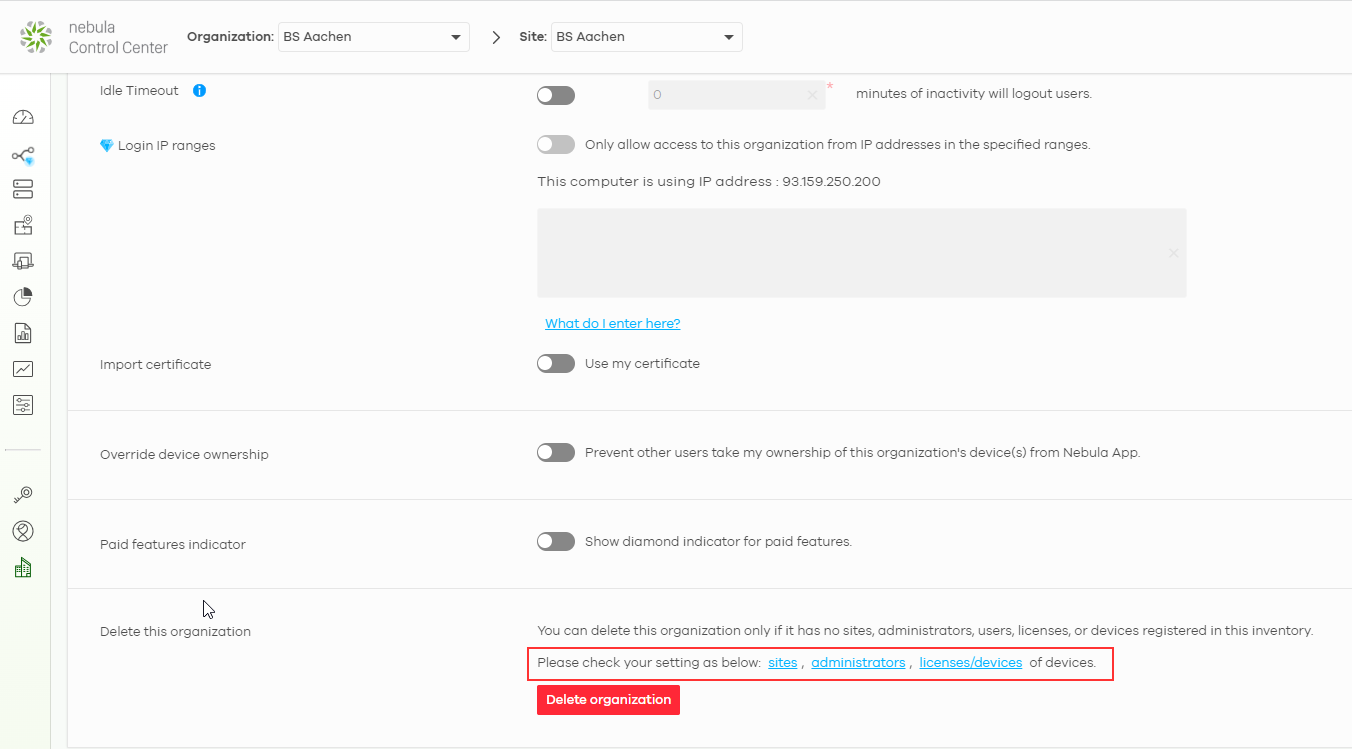Open the Site BS Aachen dropdown
The image size is (1352, 749).
coord(647,37)
